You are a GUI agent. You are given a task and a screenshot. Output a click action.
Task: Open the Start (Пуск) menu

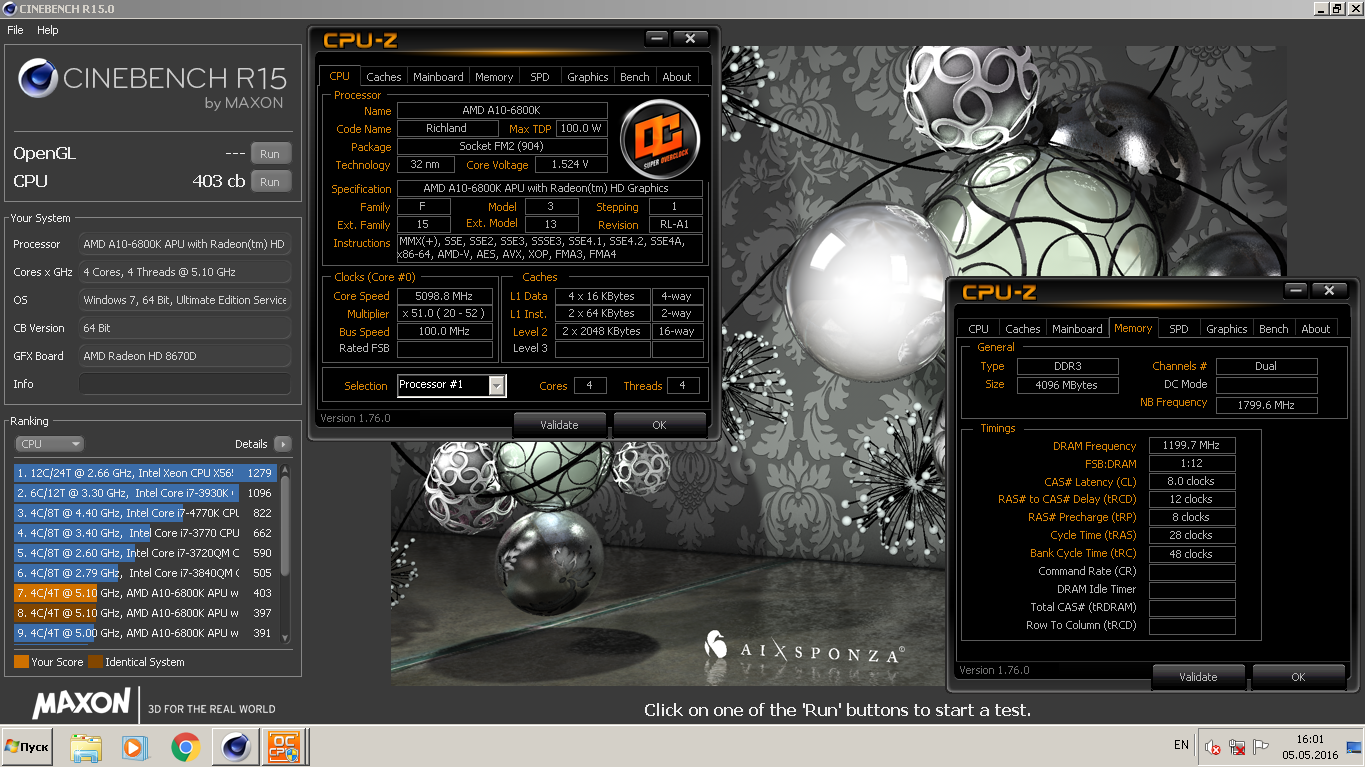point(28,746)
